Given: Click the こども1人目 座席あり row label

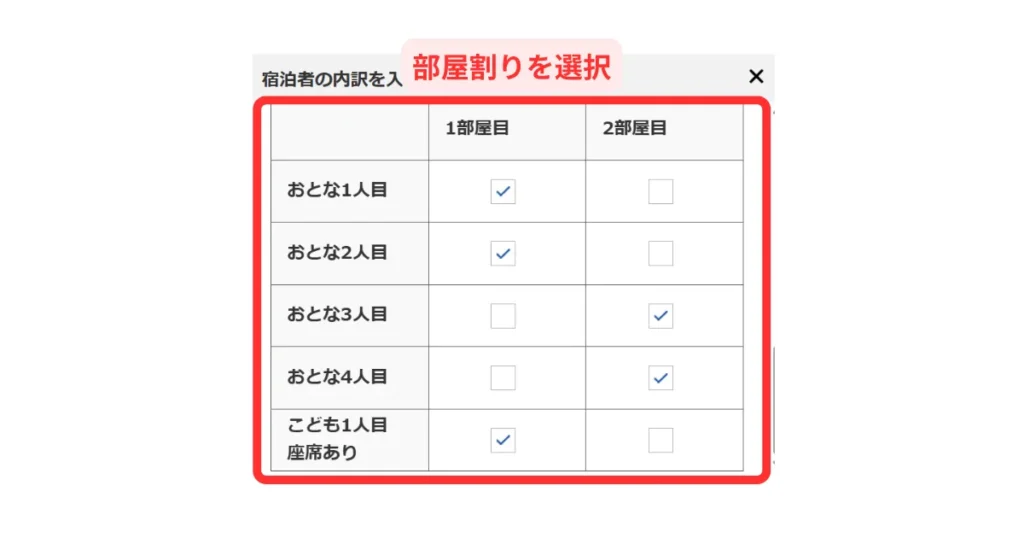Looking at the screenshot, I should click(x=337, y=439).
